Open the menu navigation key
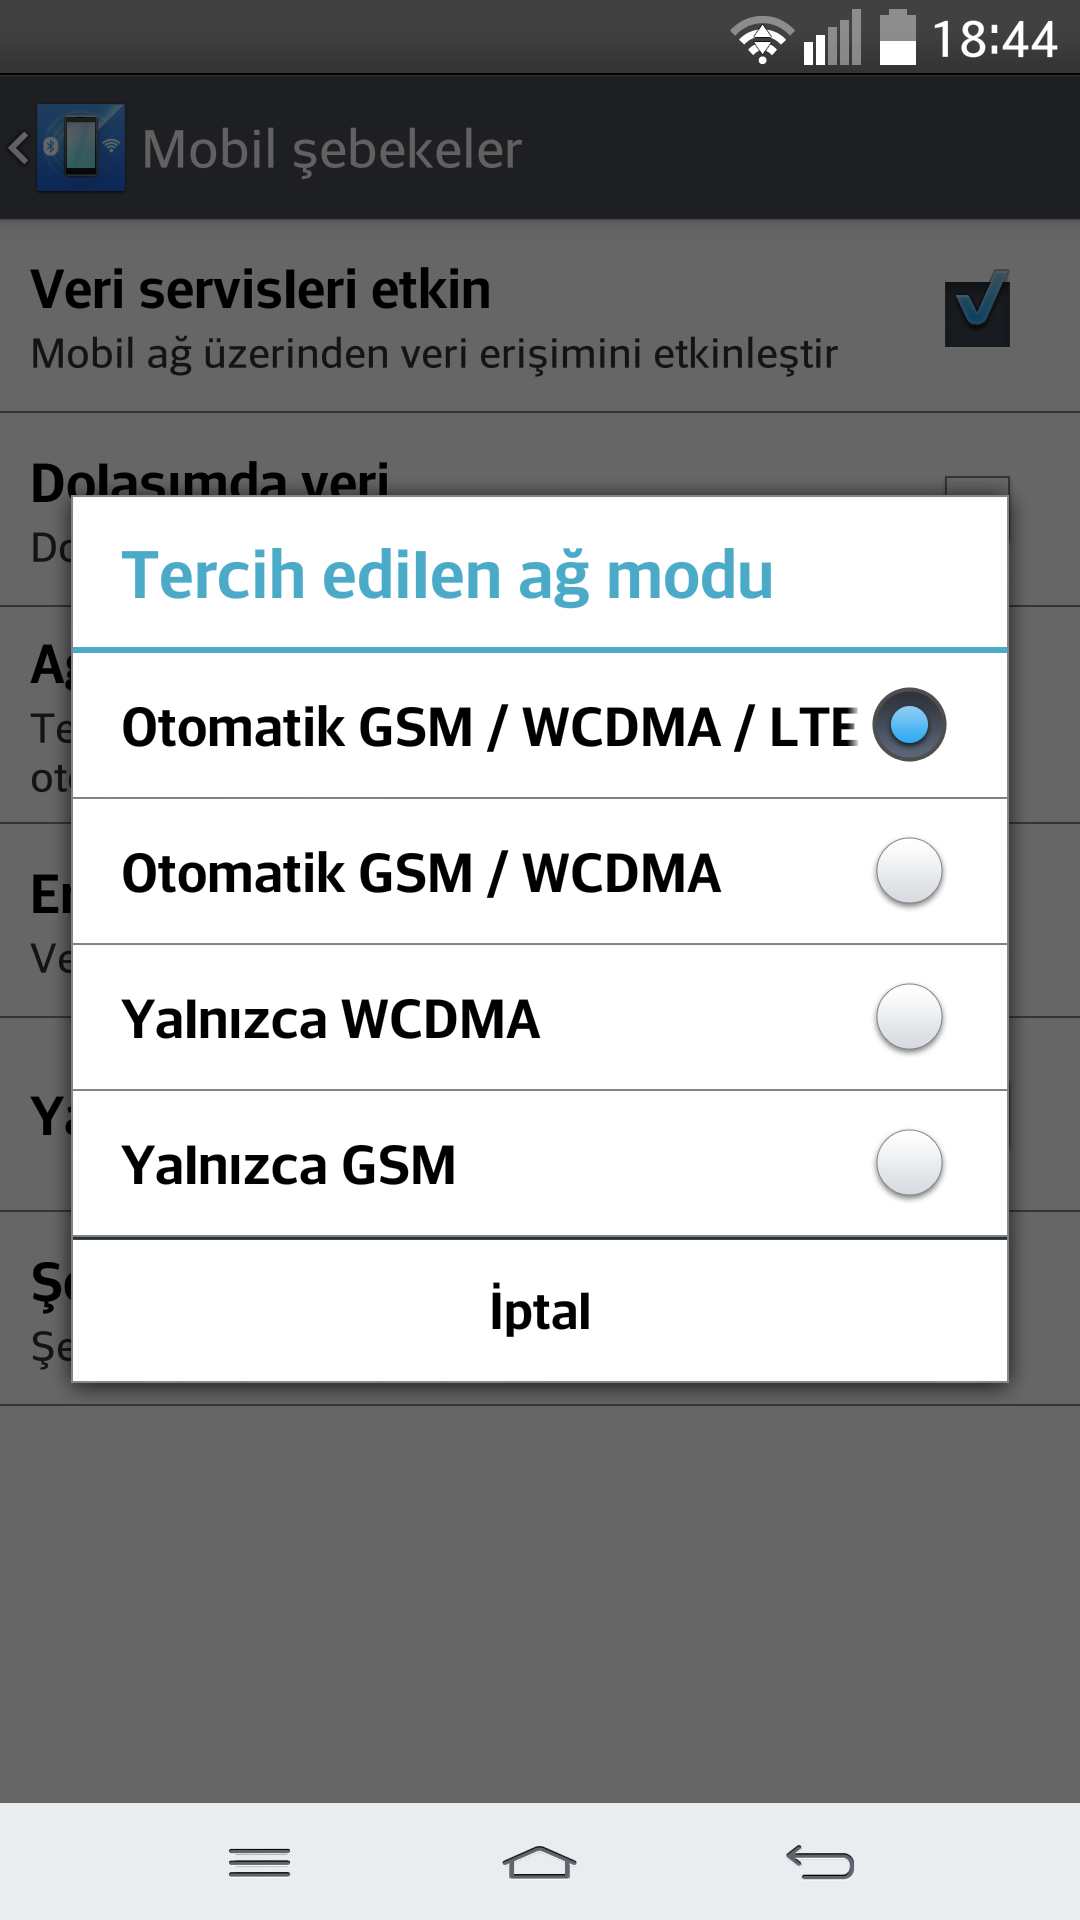Image resolution: width=1080 pixels, height=1920 pixels. [259, 1862]
